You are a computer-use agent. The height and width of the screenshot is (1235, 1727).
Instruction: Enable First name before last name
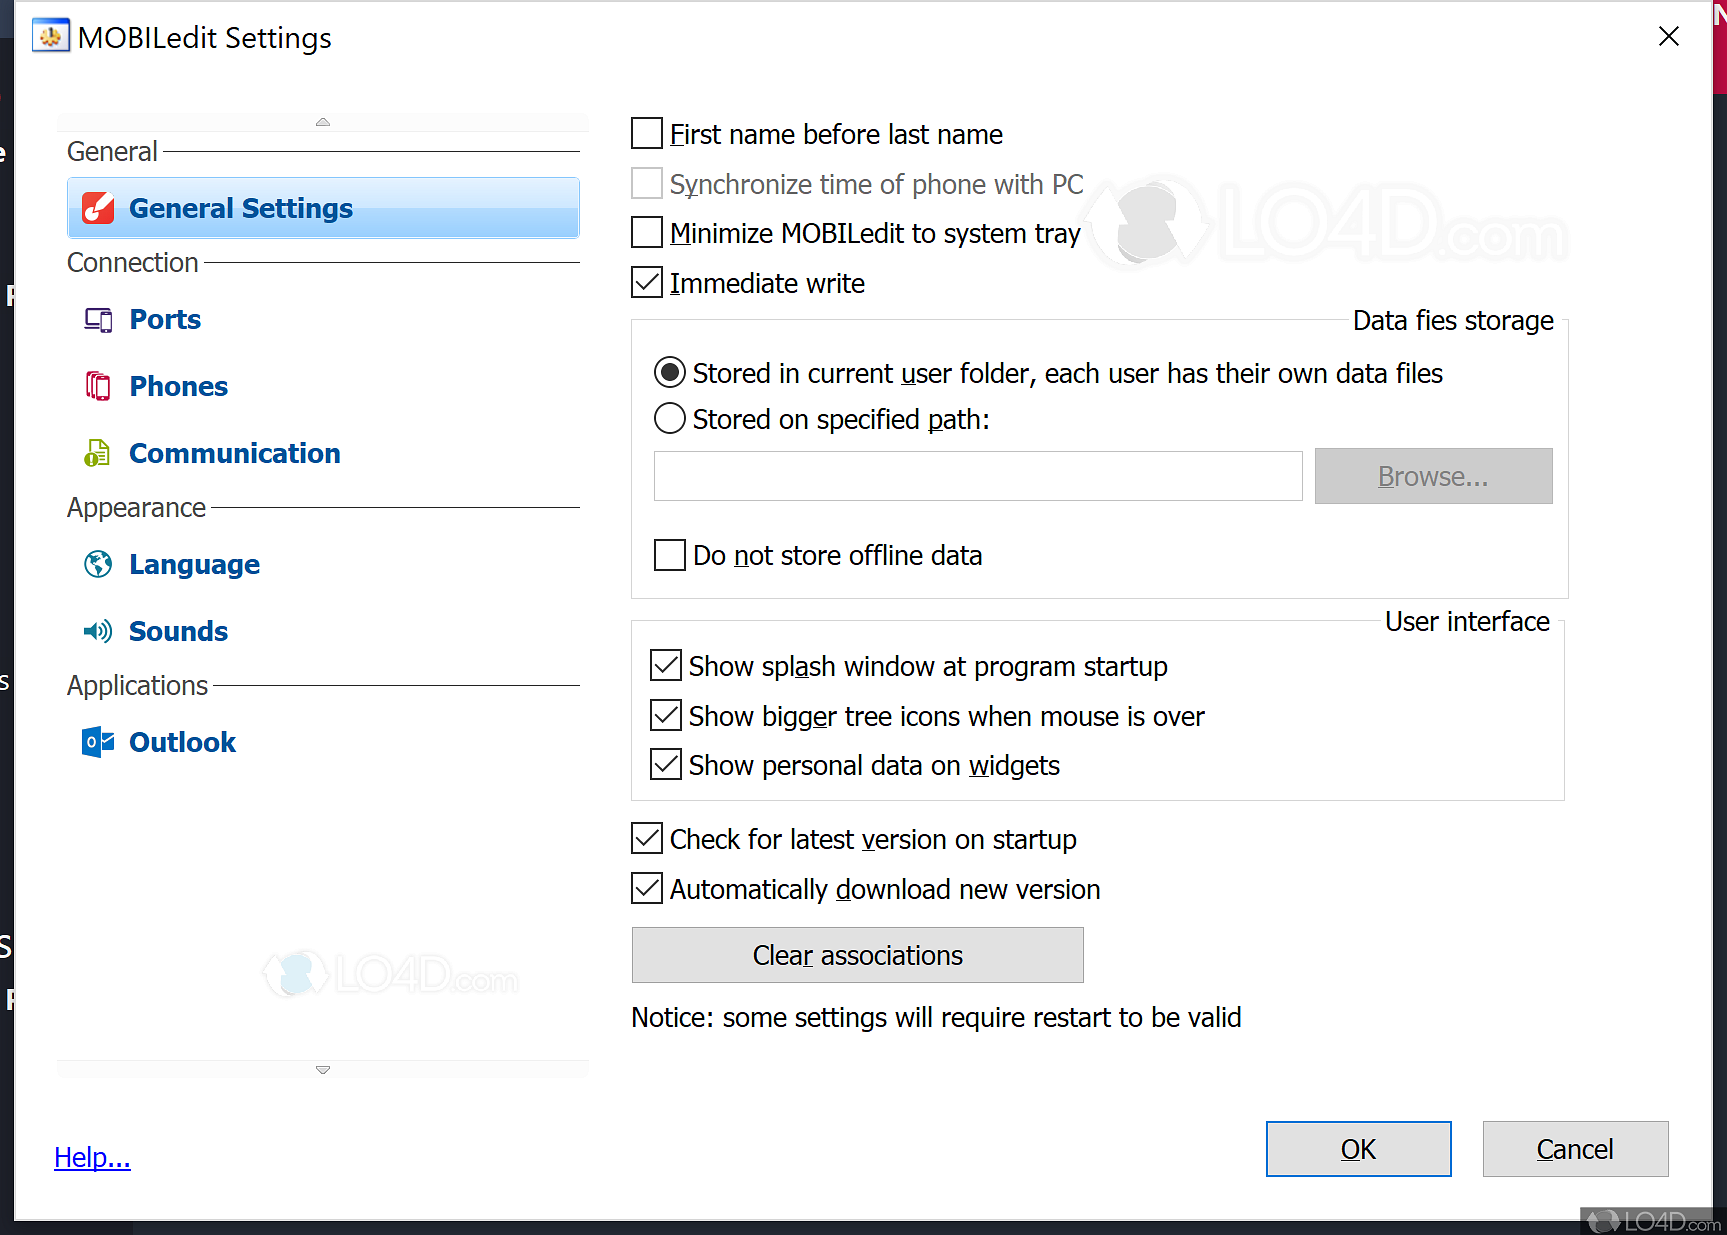[x=647, y=134]
